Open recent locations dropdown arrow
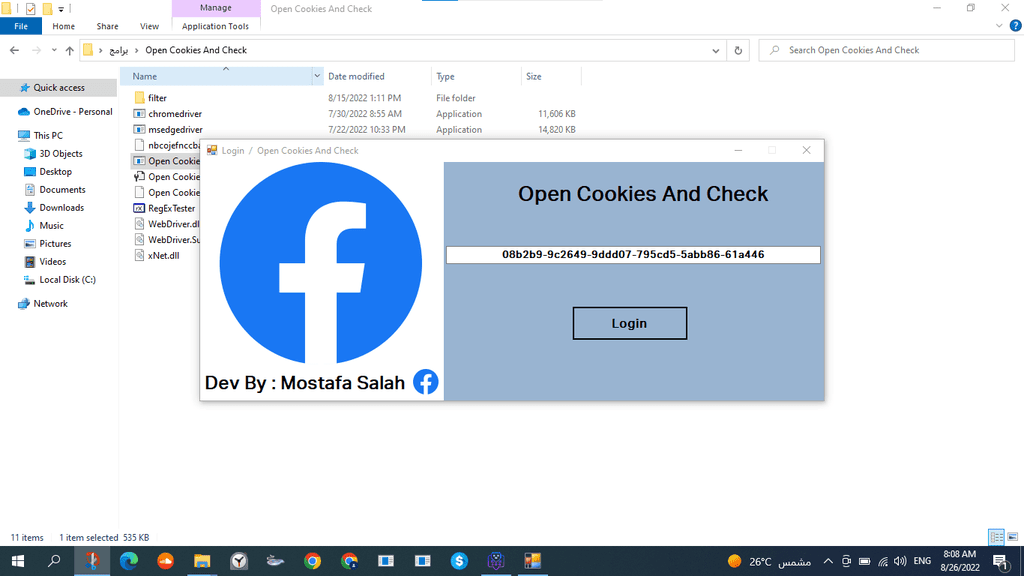Viewport: 1024px width, 576px height. tap(54, 50)
